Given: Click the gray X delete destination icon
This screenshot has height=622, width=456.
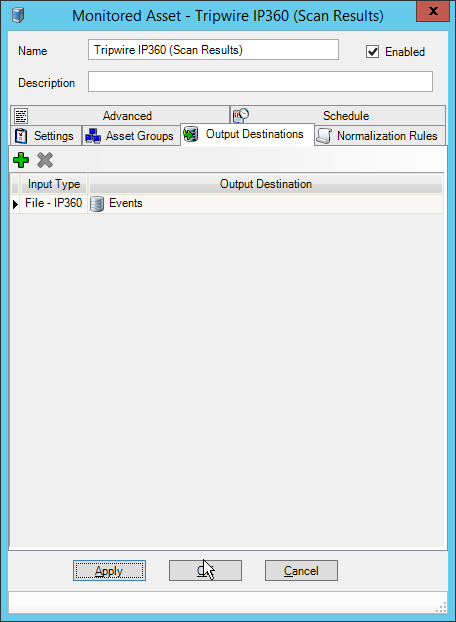Looking at the screenshot, I should [45, 160].
